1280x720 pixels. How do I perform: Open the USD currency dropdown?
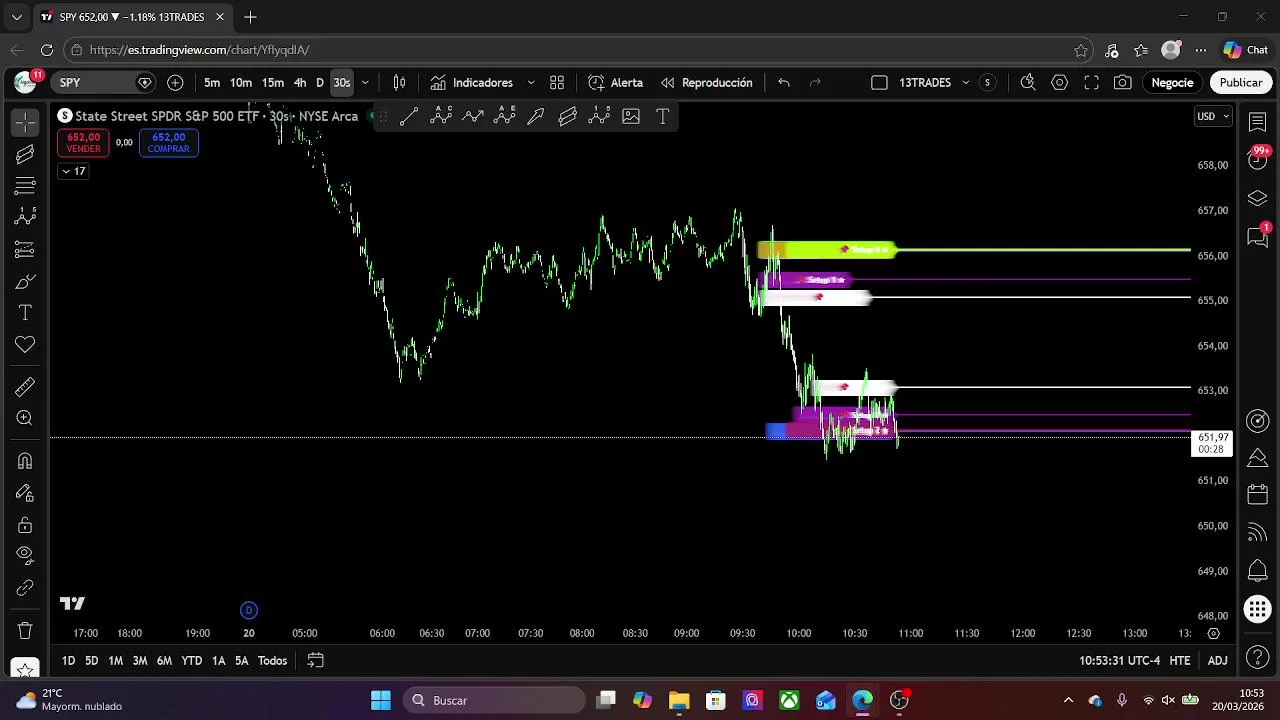coord(1213,117)
